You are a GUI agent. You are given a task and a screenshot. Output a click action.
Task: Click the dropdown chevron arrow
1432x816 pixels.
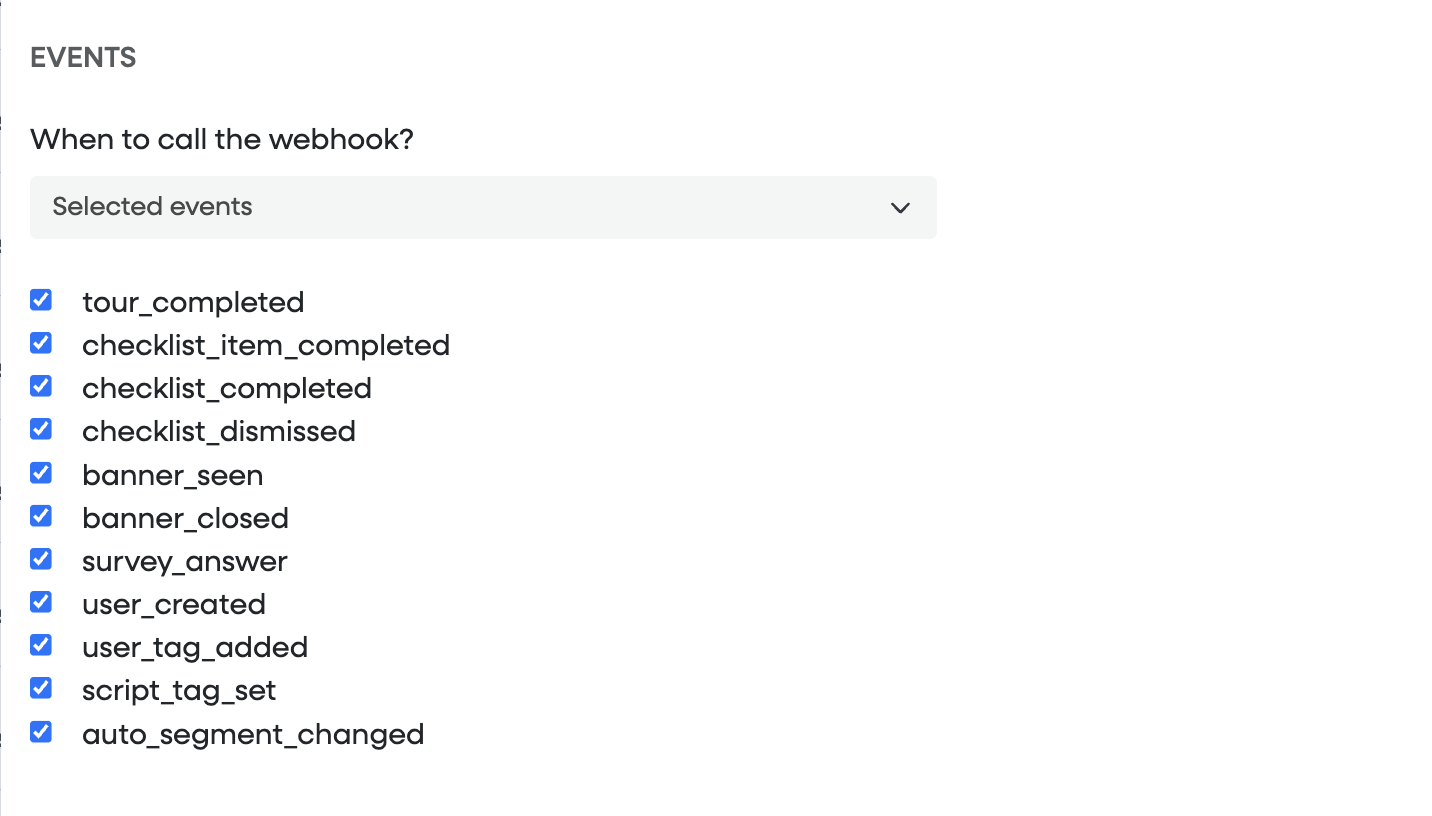coord(900,208)
